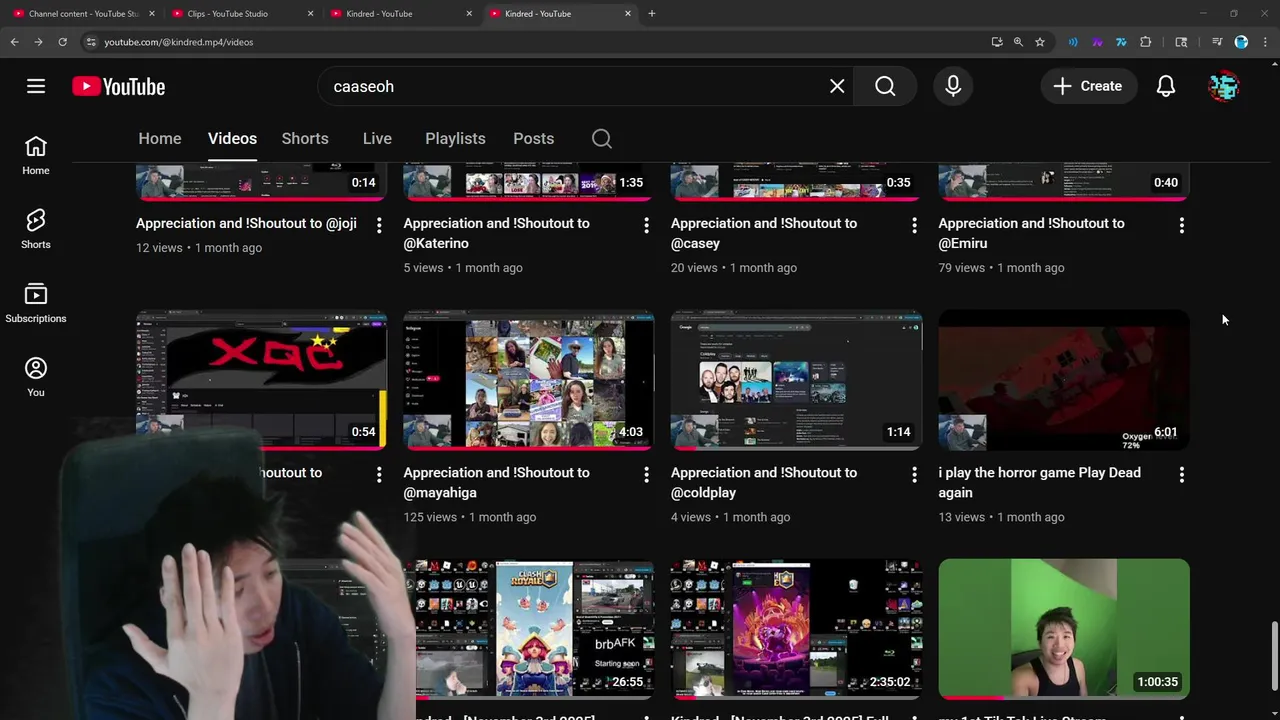Start voice search with the microphone icon

pos(953,86)
